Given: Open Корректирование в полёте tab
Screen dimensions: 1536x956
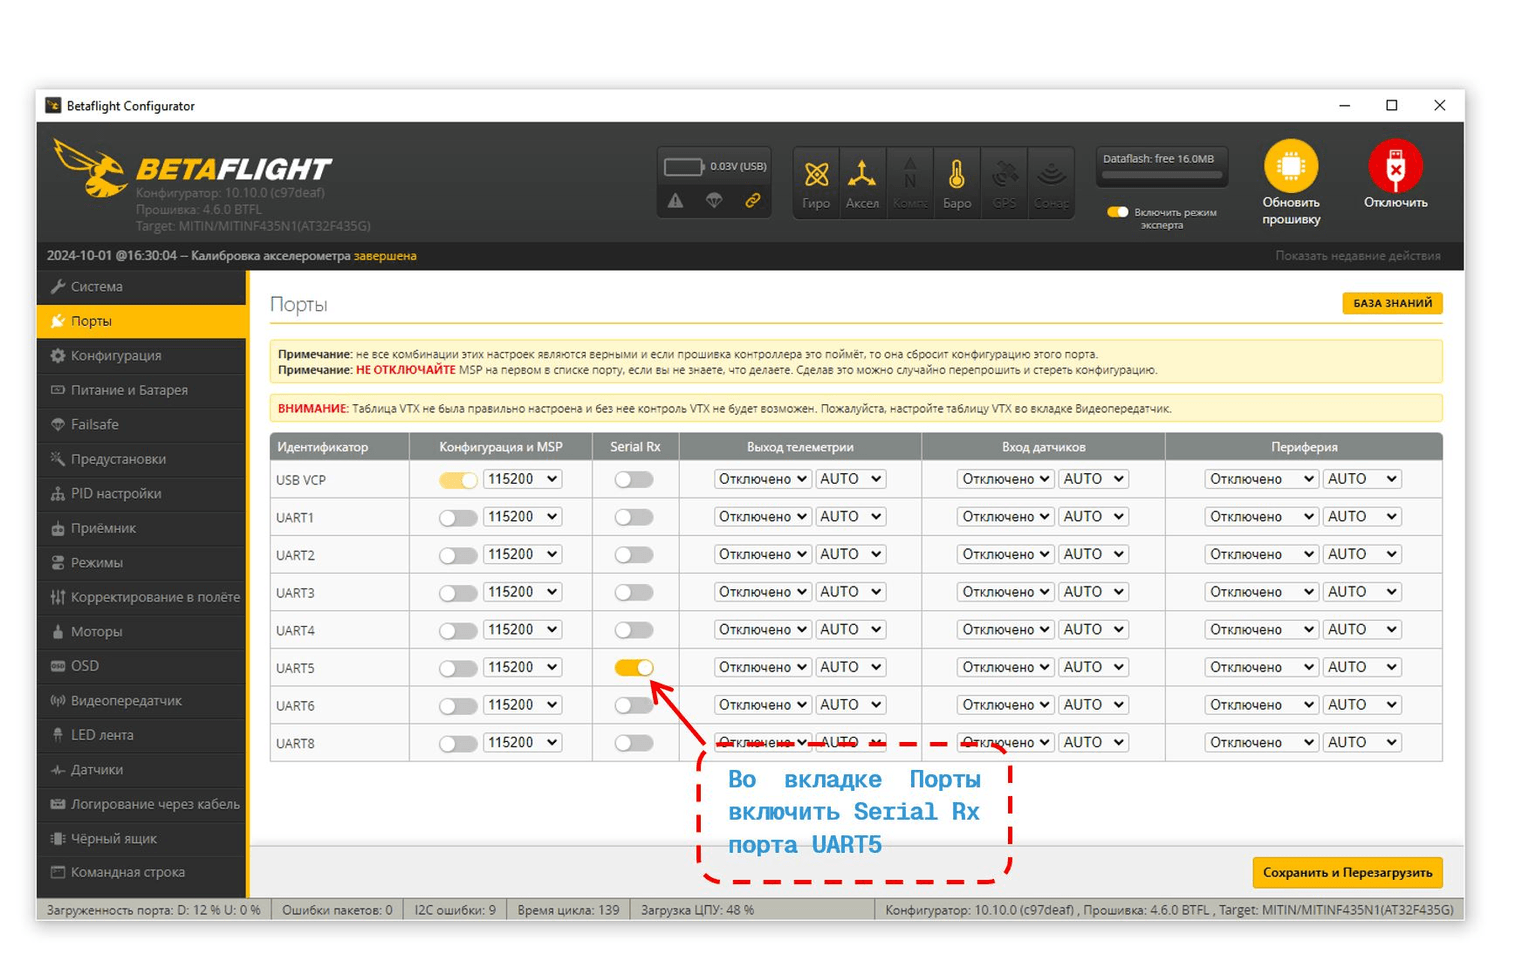Looking at the screenshot, I should (x=141, y=597).
